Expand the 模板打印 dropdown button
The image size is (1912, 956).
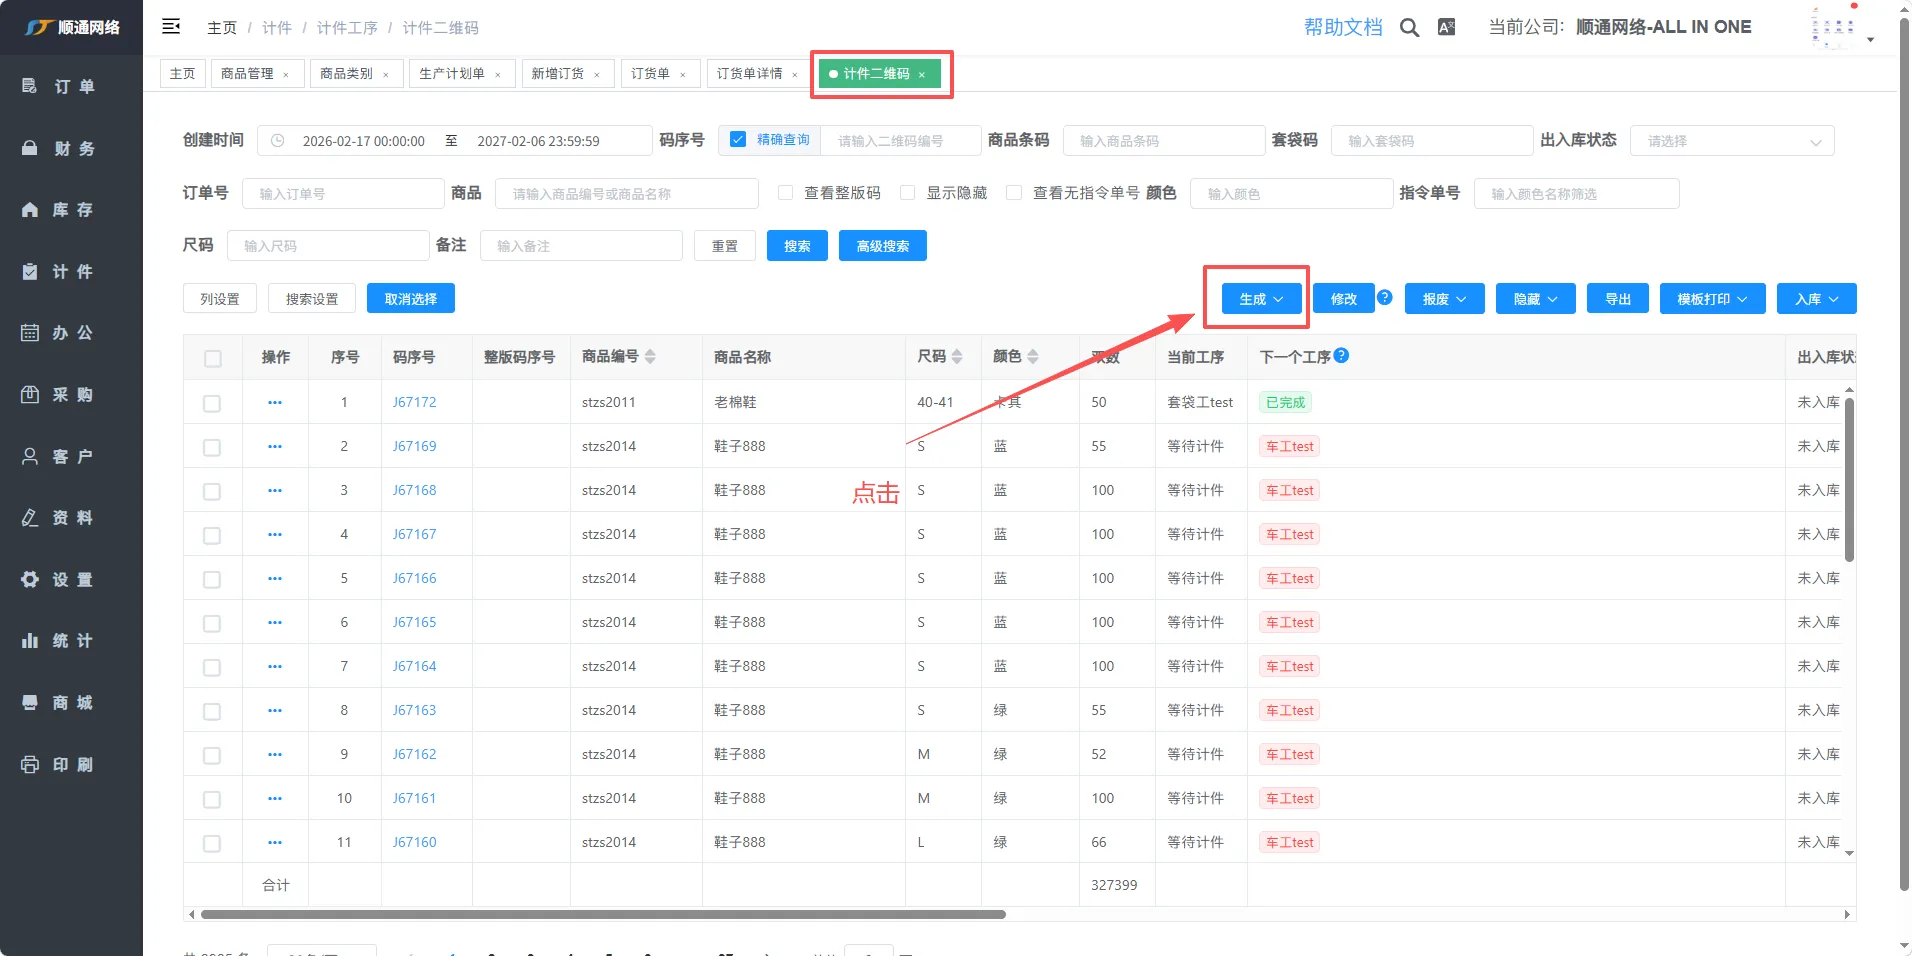click(1711, 299)
